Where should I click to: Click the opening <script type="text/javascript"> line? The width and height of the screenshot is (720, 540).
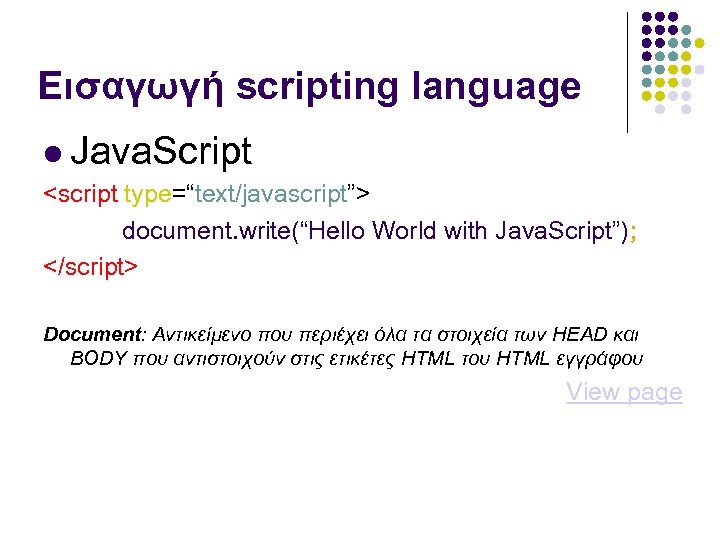pyautogui.click(x=207, y=194)
